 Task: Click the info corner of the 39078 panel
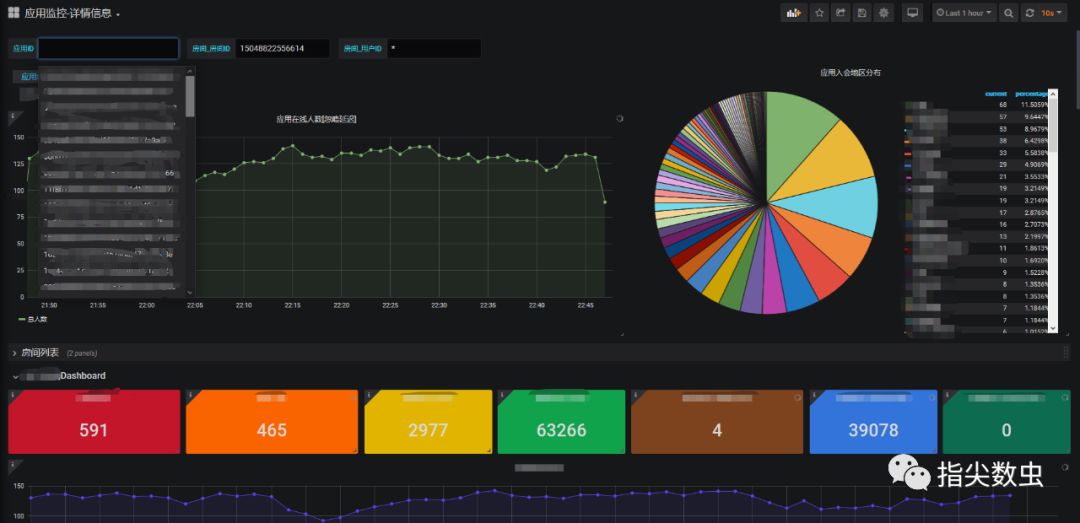click(x=815, y=395)
